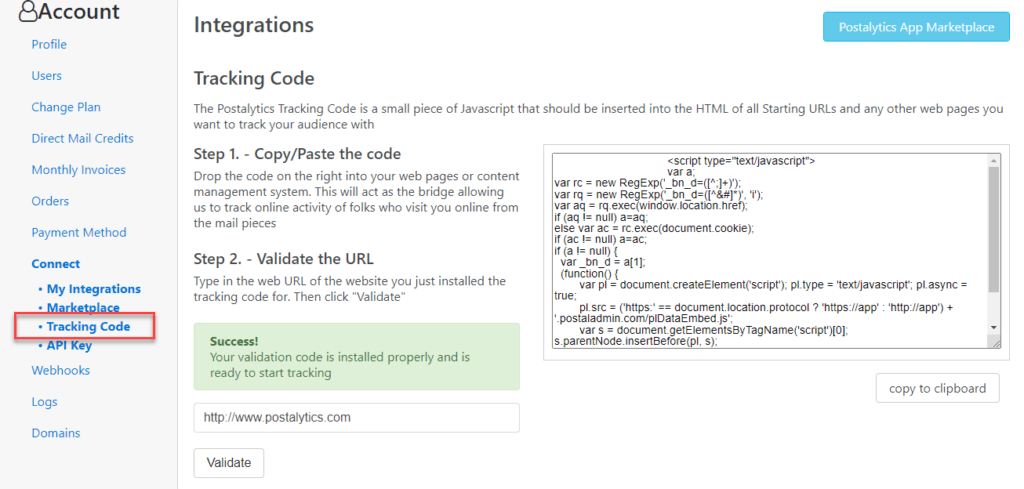View Direct Mail Credits

[x=82, y=138]
